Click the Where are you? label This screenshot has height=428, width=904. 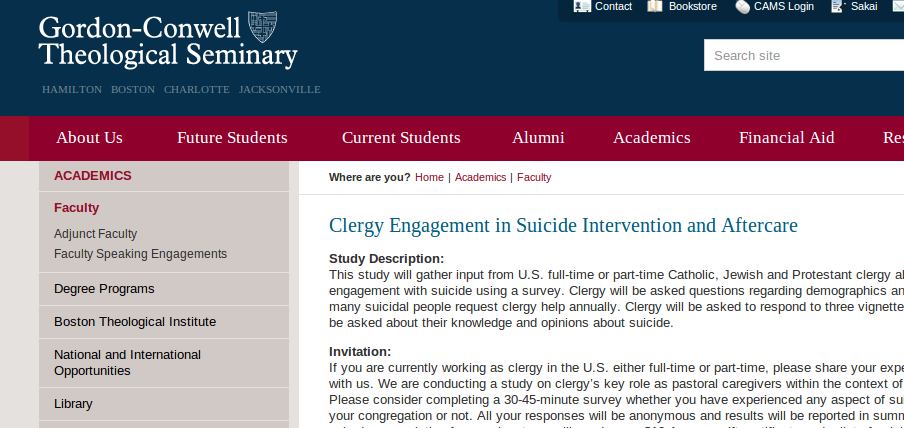point(370,177)
